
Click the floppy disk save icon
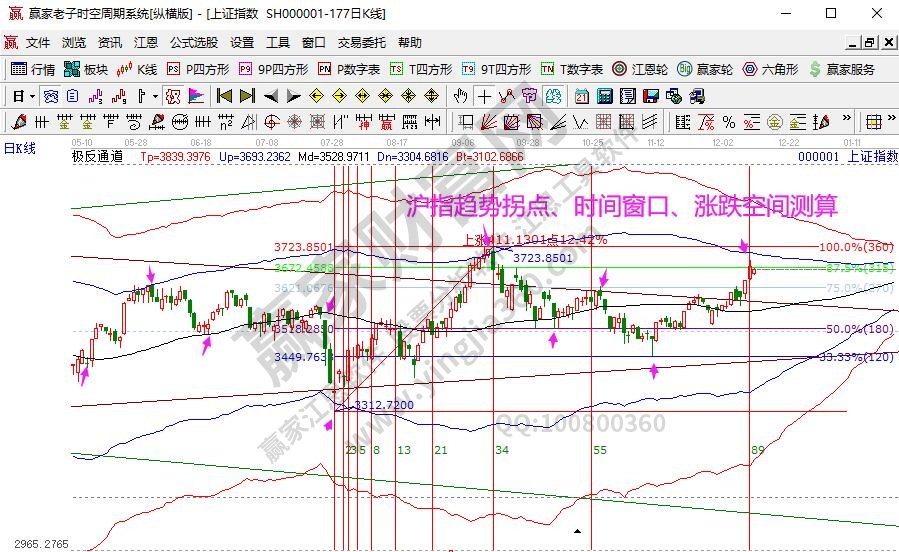click(651, 96)
